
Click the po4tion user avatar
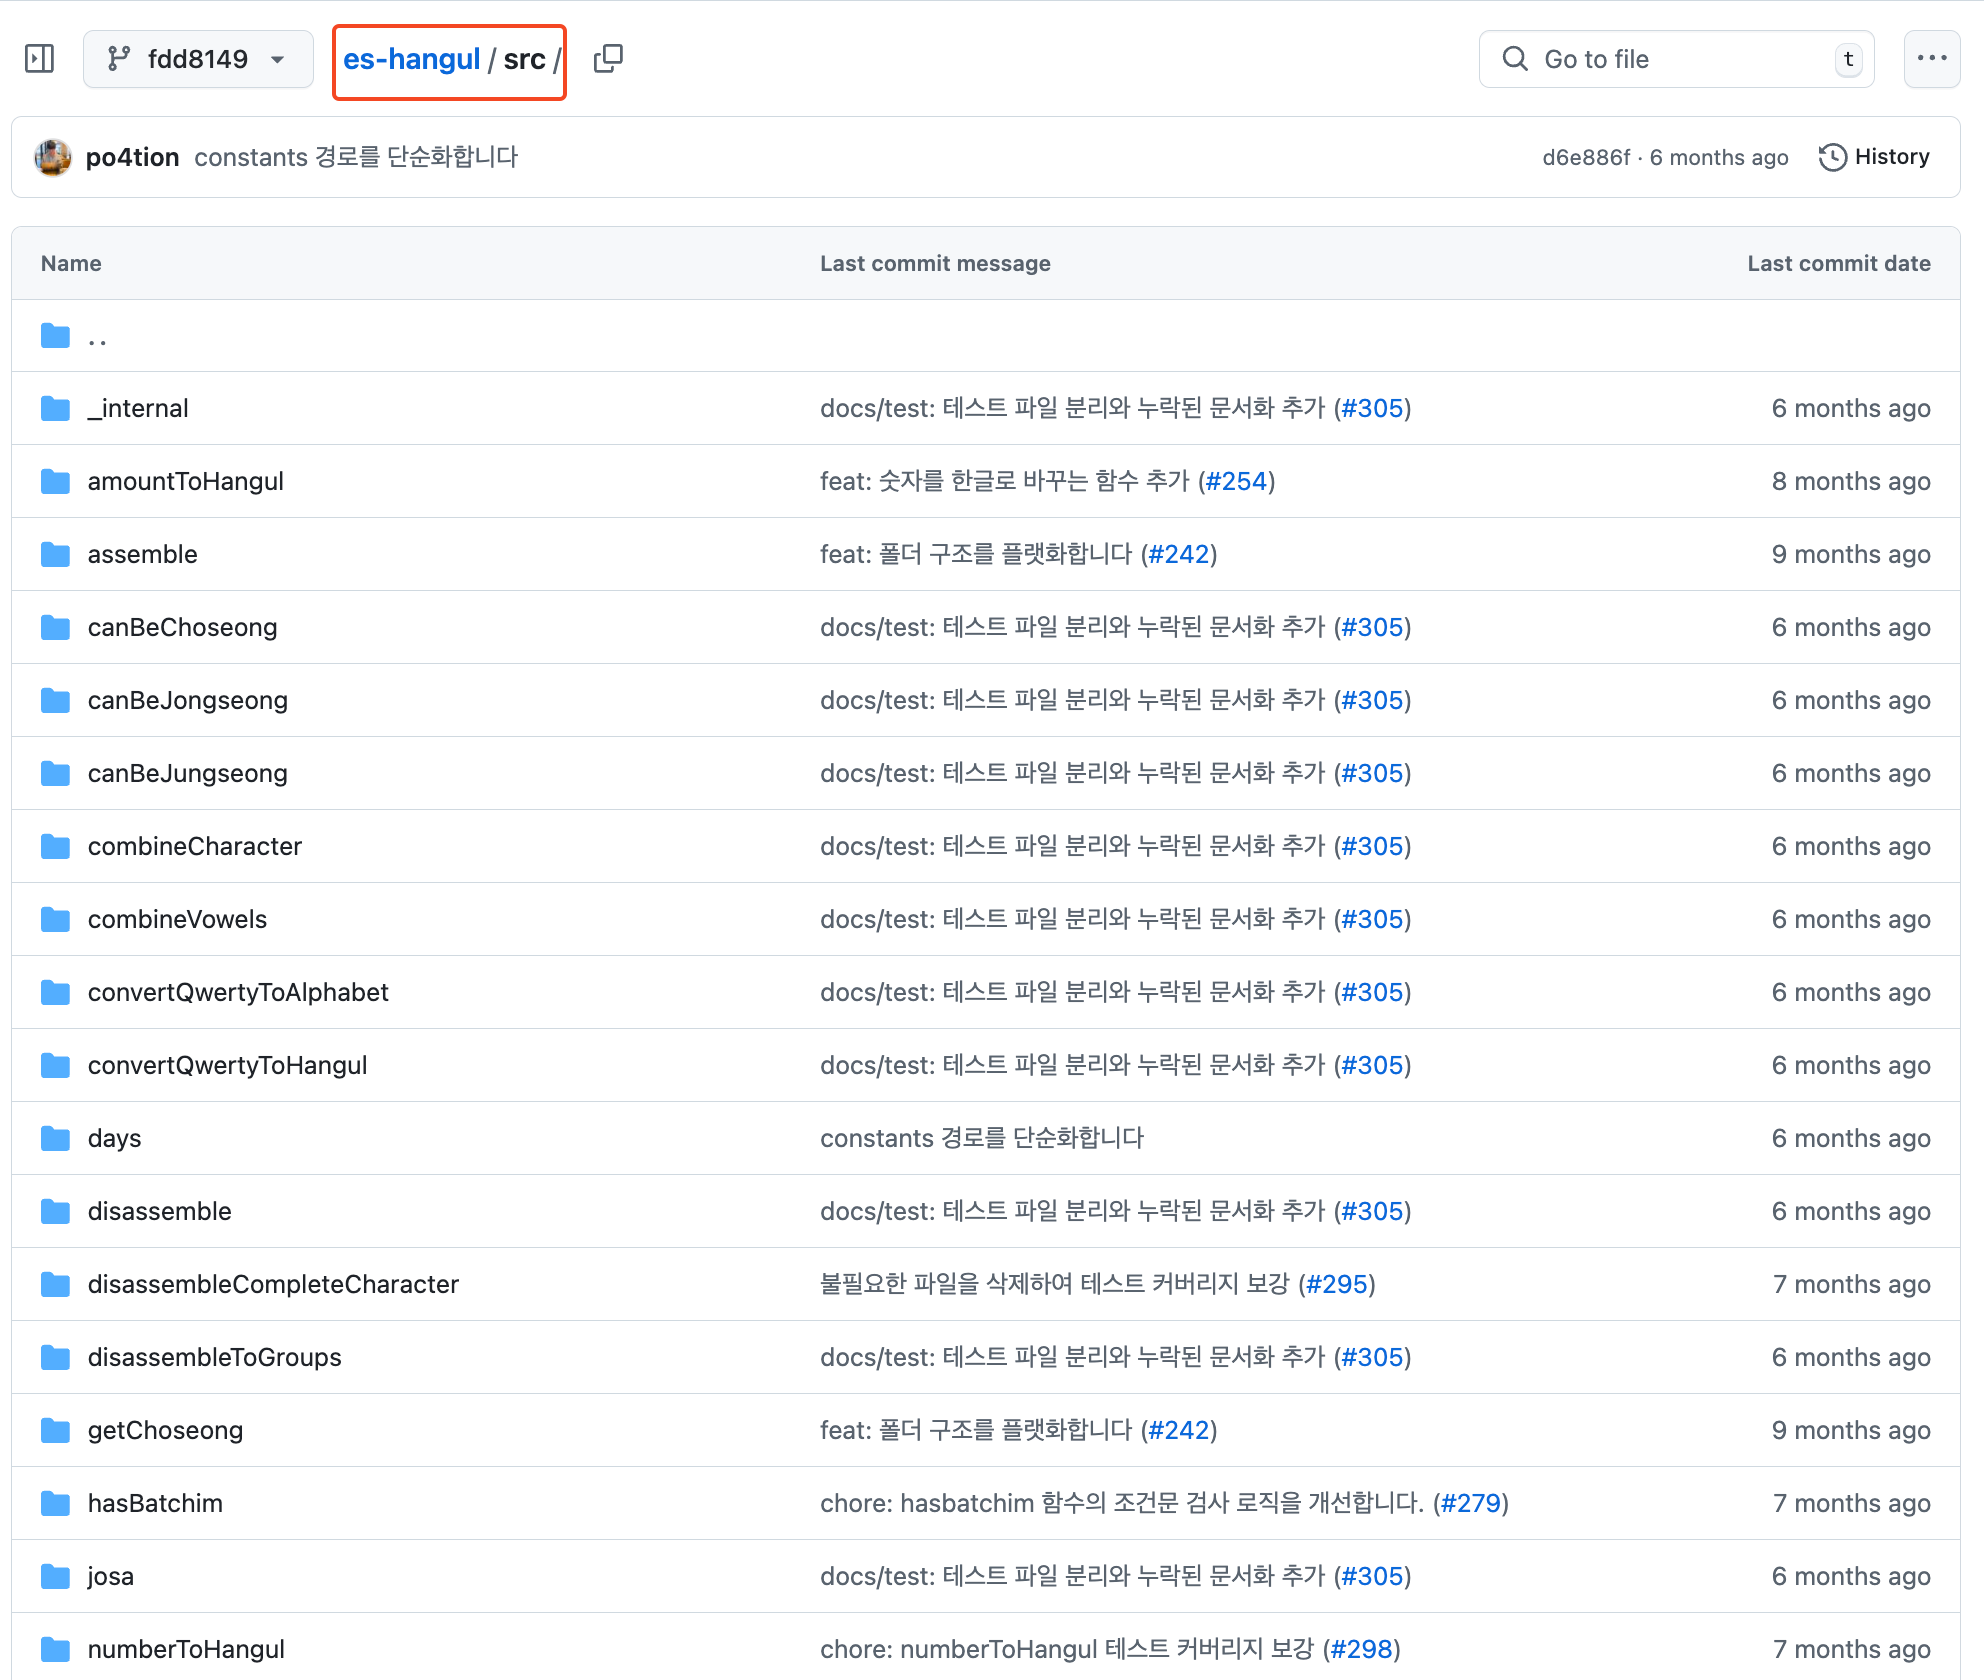(53, 157)
